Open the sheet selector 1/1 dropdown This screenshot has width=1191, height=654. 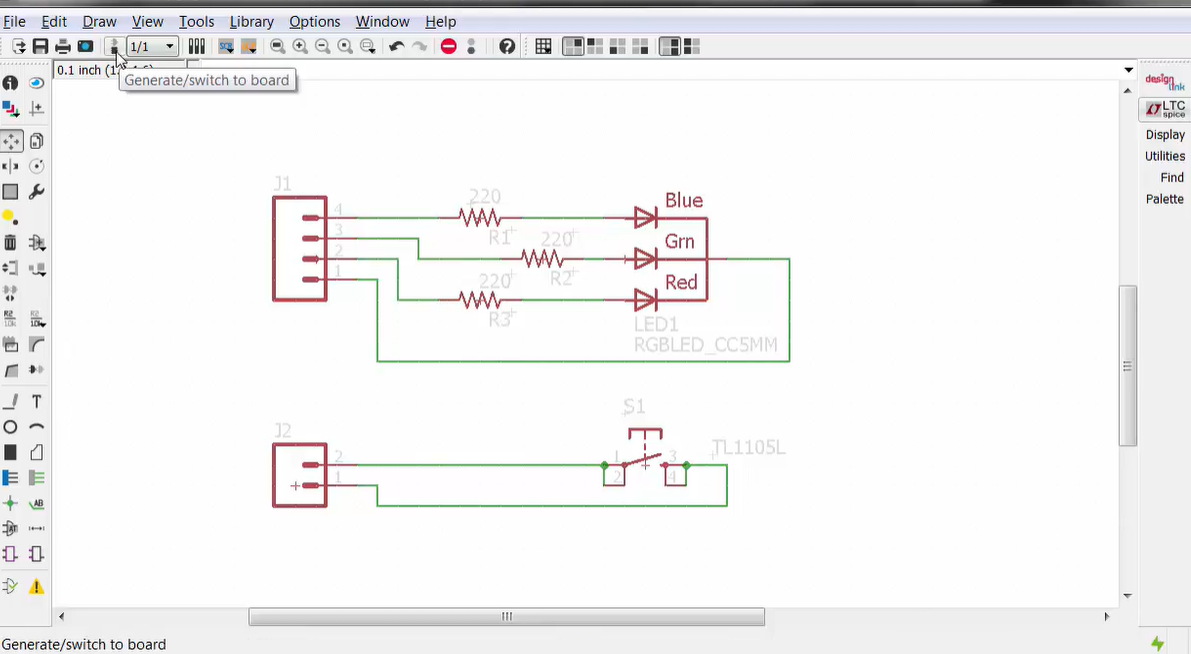(153, 47)
